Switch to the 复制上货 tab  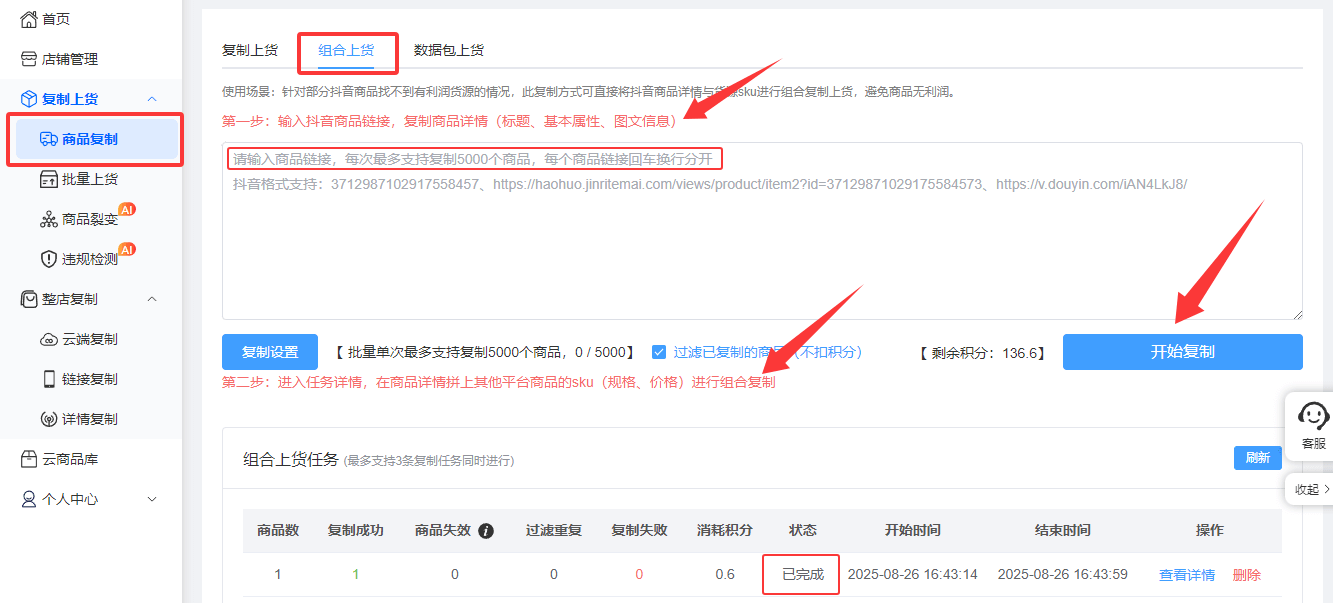point(250,50)
